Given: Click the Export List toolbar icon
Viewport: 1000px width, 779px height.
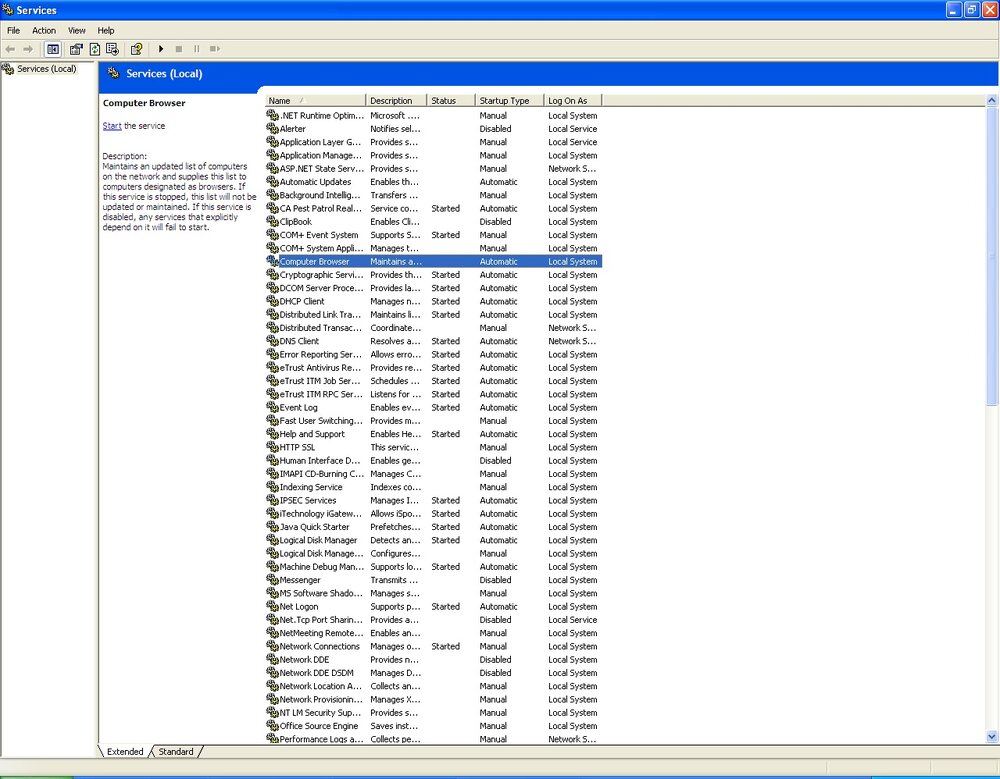Looking at the screenshot, I should pos(112,49).
